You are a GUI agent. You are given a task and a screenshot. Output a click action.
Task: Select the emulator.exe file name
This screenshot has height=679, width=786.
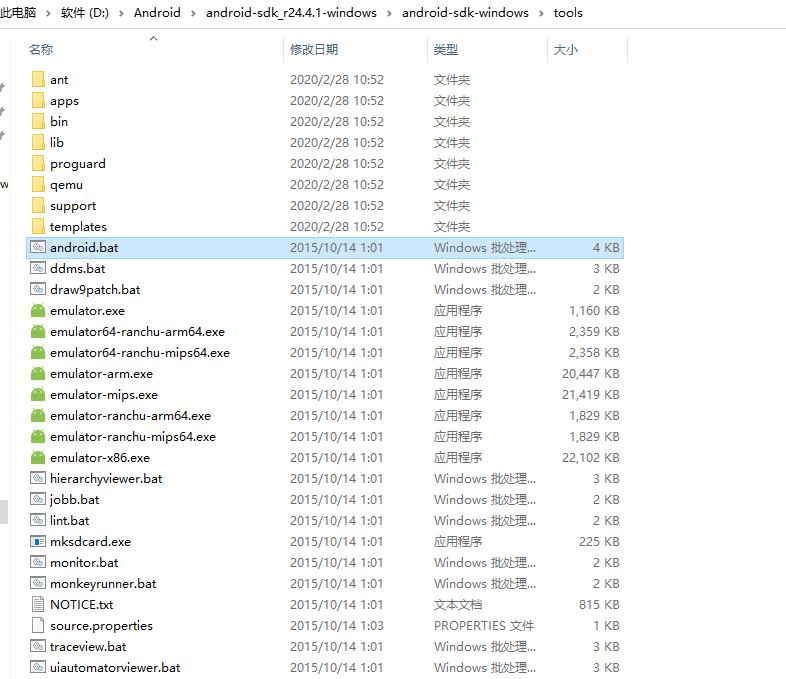point(88,311)
